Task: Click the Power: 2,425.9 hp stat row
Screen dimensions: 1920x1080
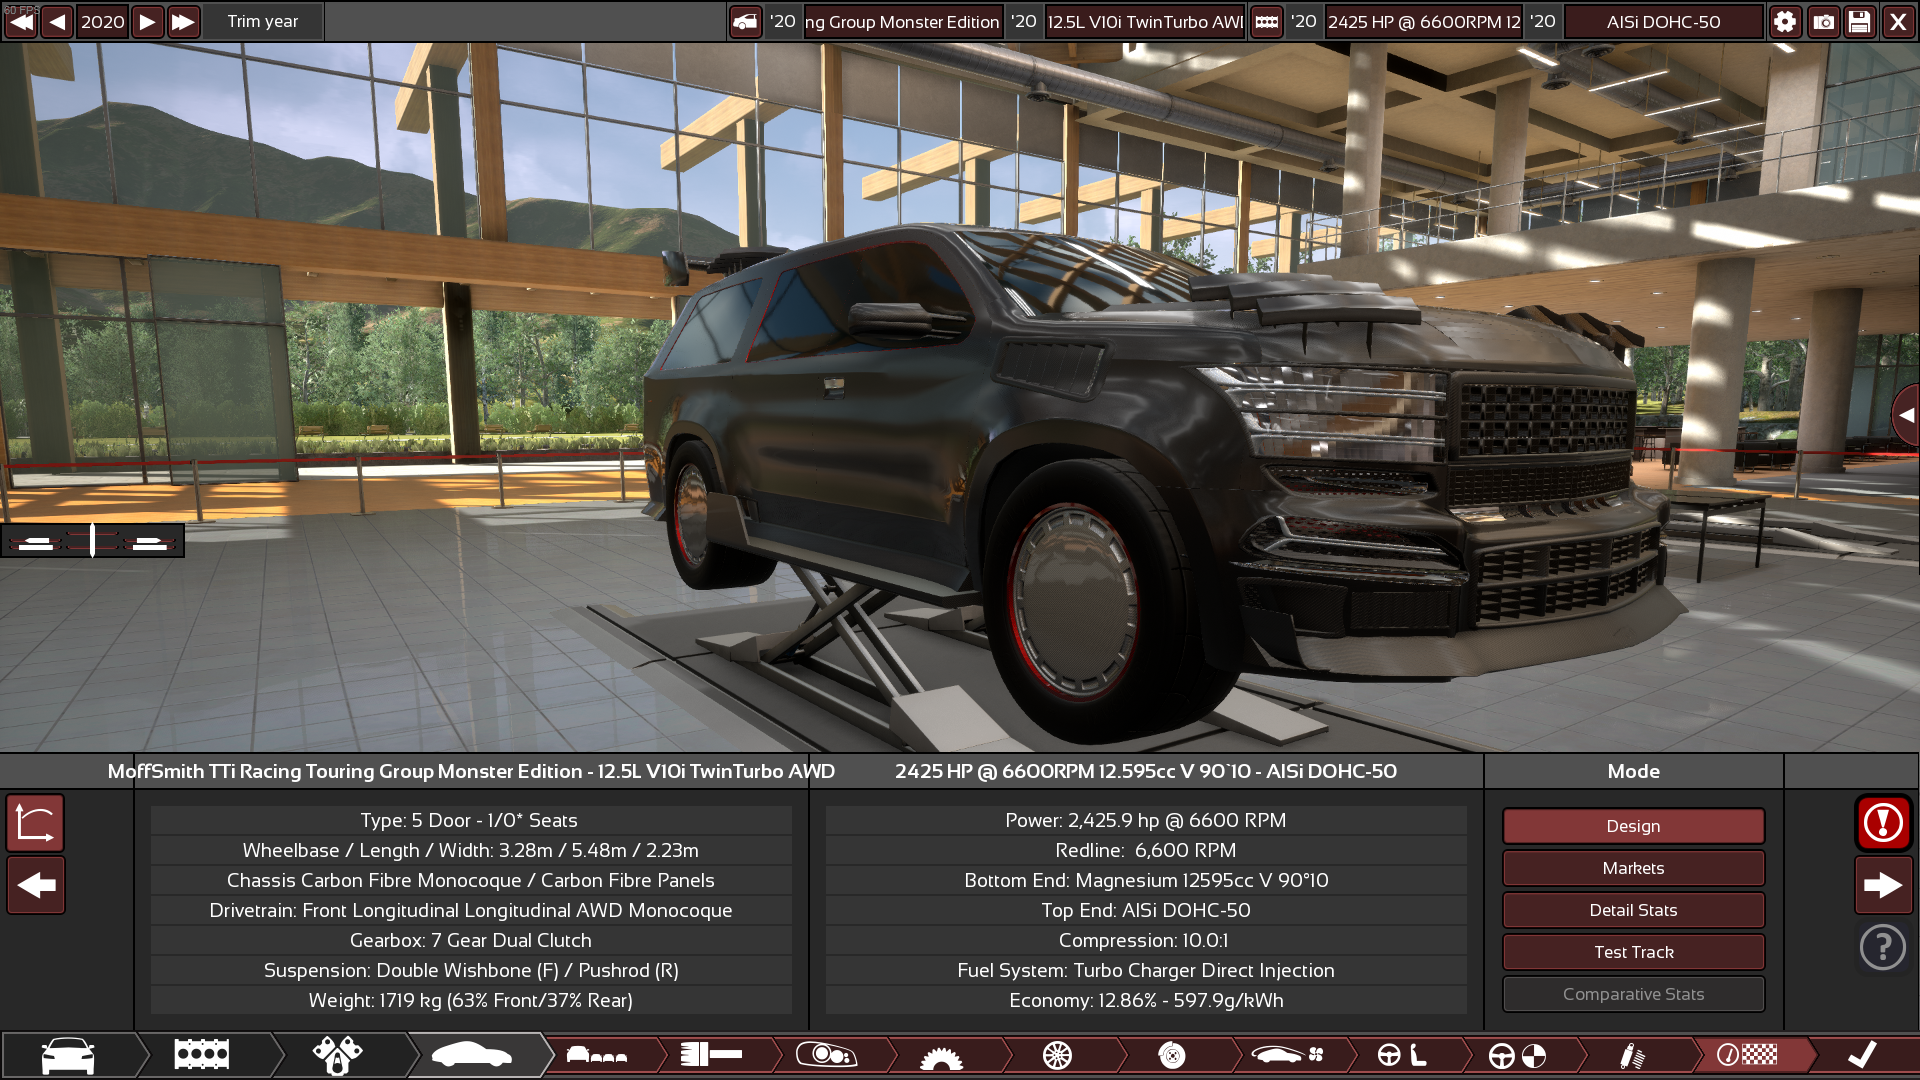Action: tap(1146, 820)
